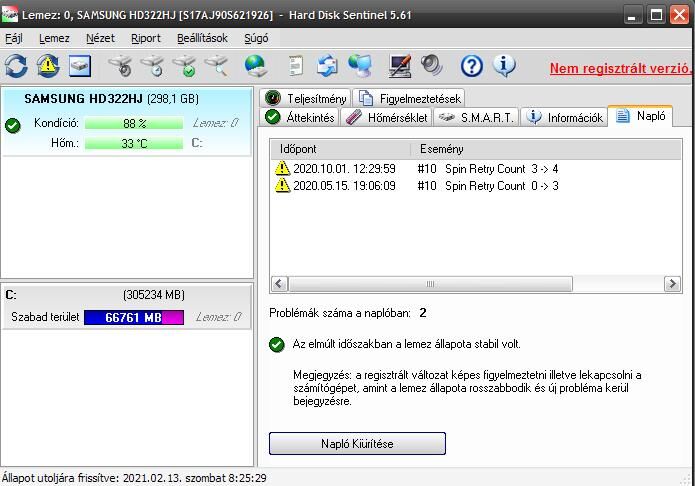Click the loudspeaker sound toolbar icon
Viewport: 695px width, 486px height.
(x=431, y=66)
